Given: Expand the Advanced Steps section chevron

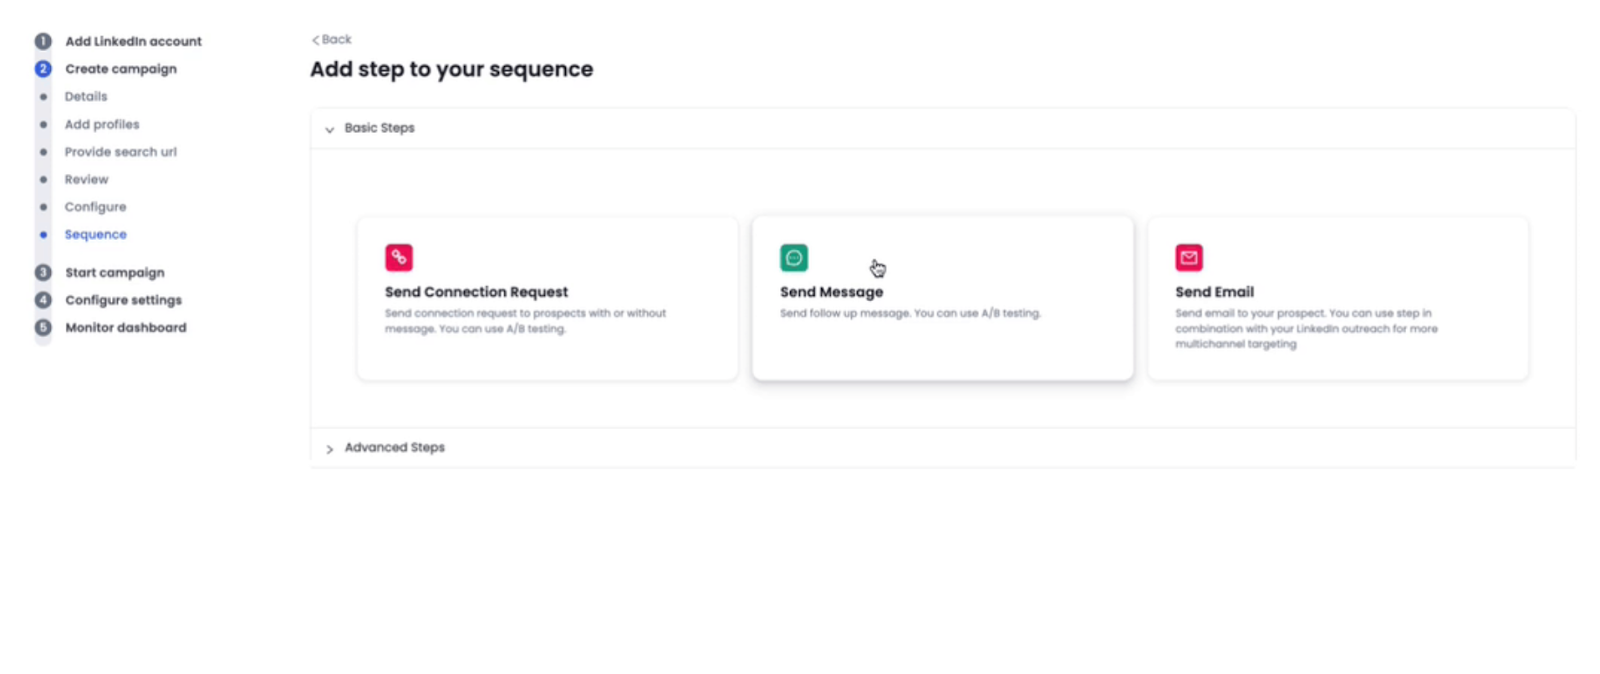Looking at the screenshot, I should [330, 449].
